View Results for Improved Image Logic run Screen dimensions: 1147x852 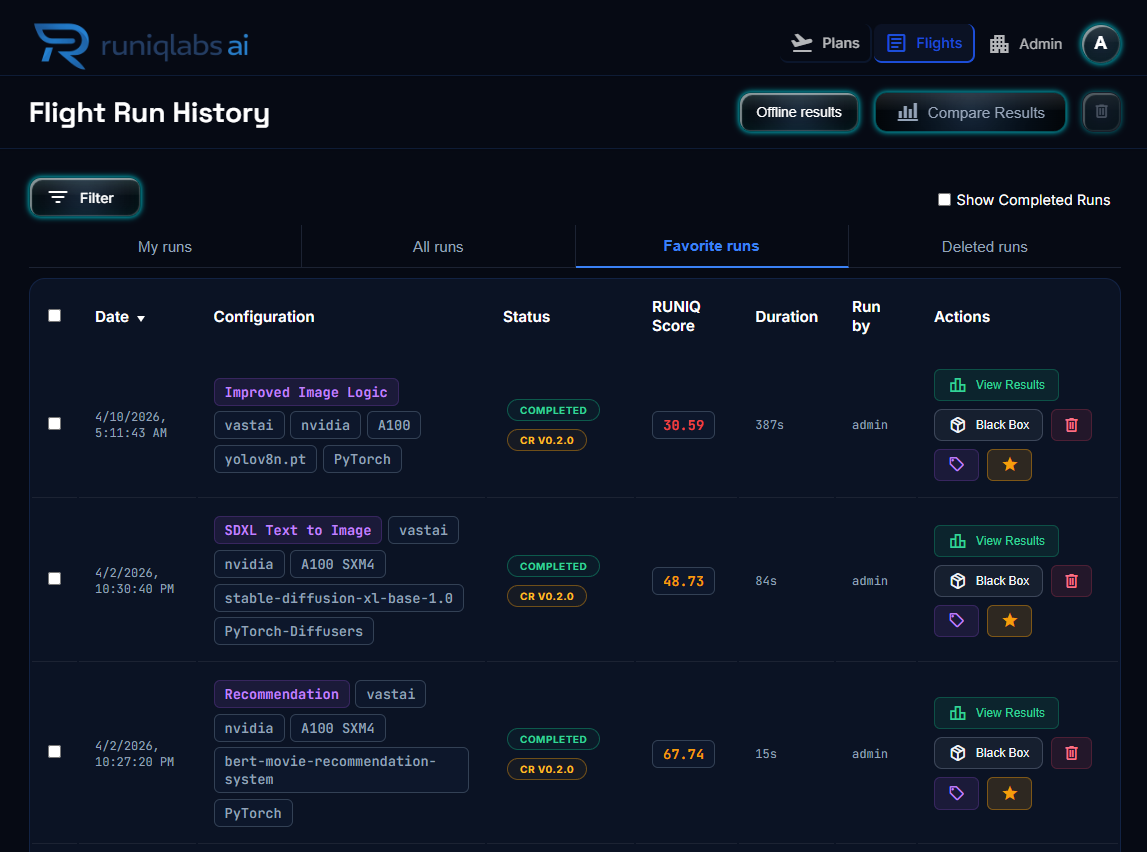pos(996,385)
